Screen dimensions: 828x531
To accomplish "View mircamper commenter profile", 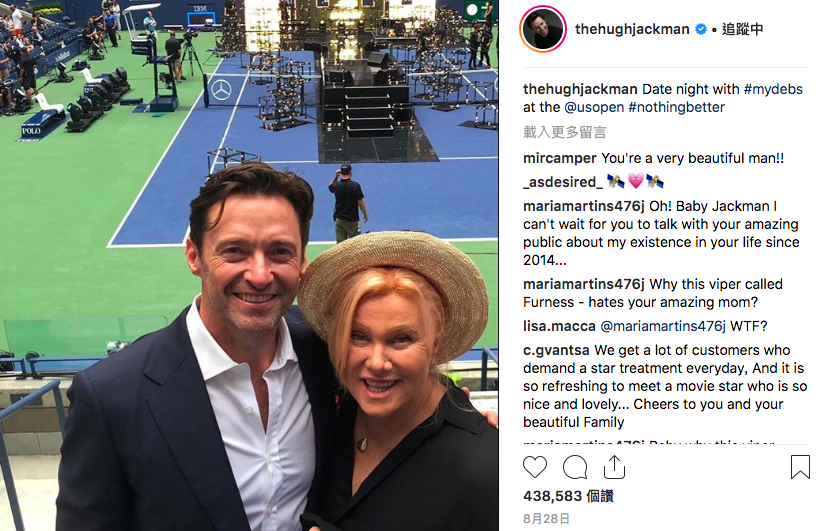I will click(x=560, y=158).
